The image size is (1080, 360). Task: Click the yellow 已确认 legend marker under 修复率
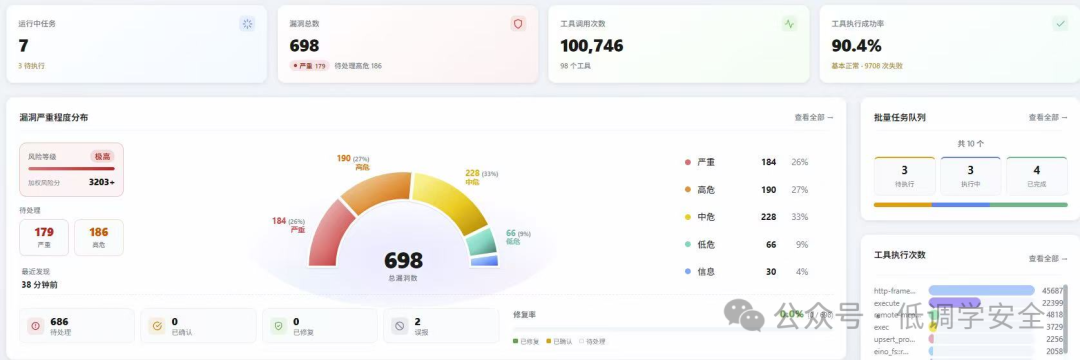tap(549, 341)
